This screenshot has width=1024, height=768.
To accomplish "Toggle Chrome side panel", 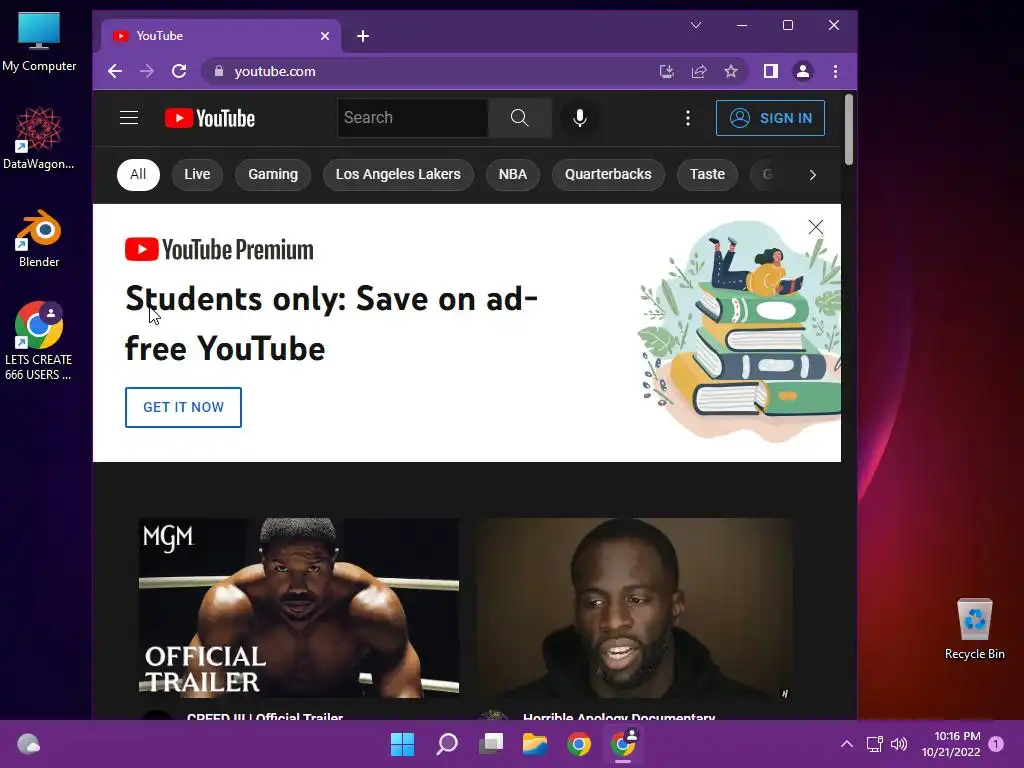I will pyautogui.click(x=771, y=71).
